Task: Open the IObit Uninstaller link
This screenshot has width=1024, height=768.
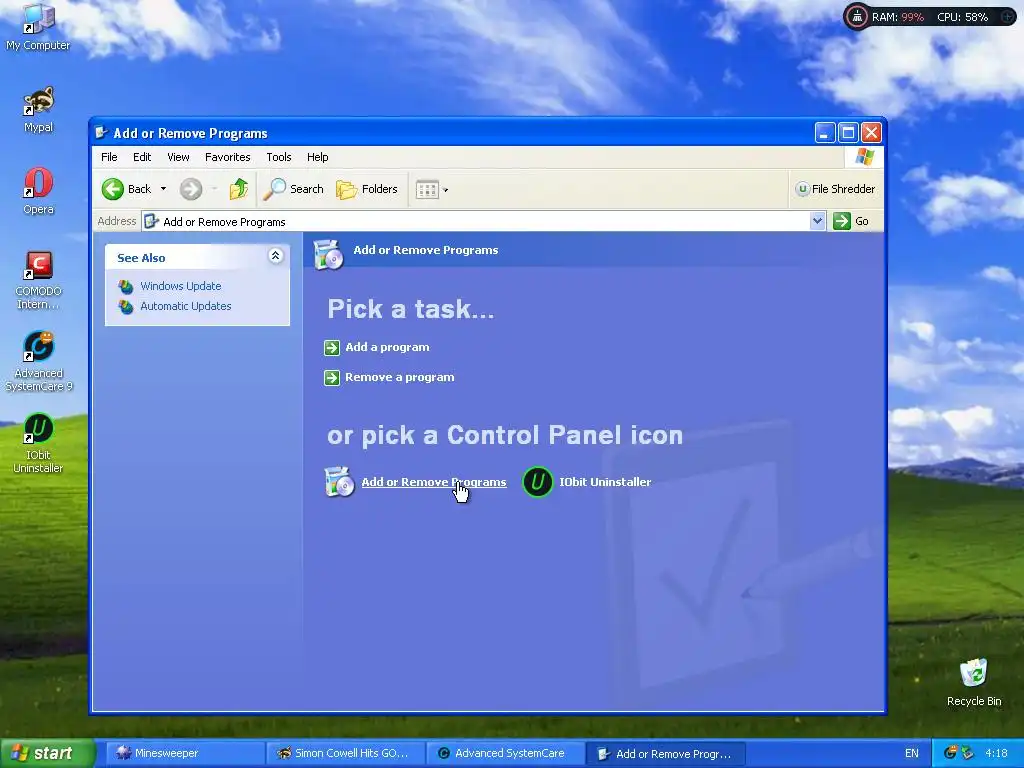Action: click(x=605, y=482)
